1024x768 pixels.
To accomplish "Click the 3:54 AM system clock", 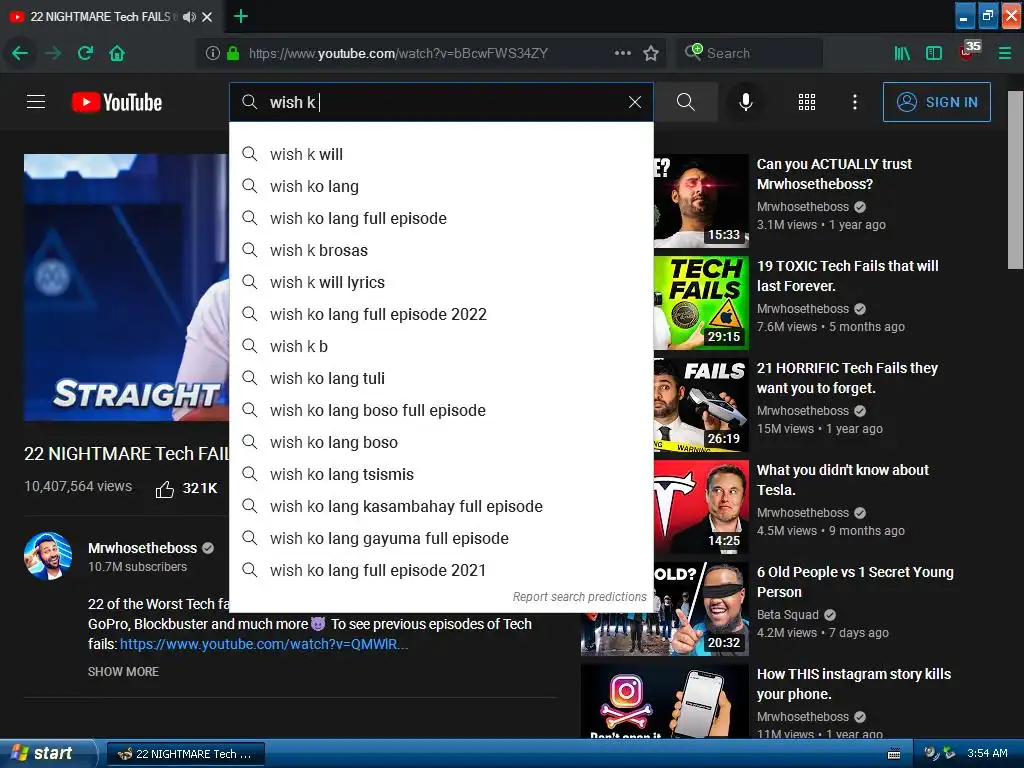I will click(987, 753).
